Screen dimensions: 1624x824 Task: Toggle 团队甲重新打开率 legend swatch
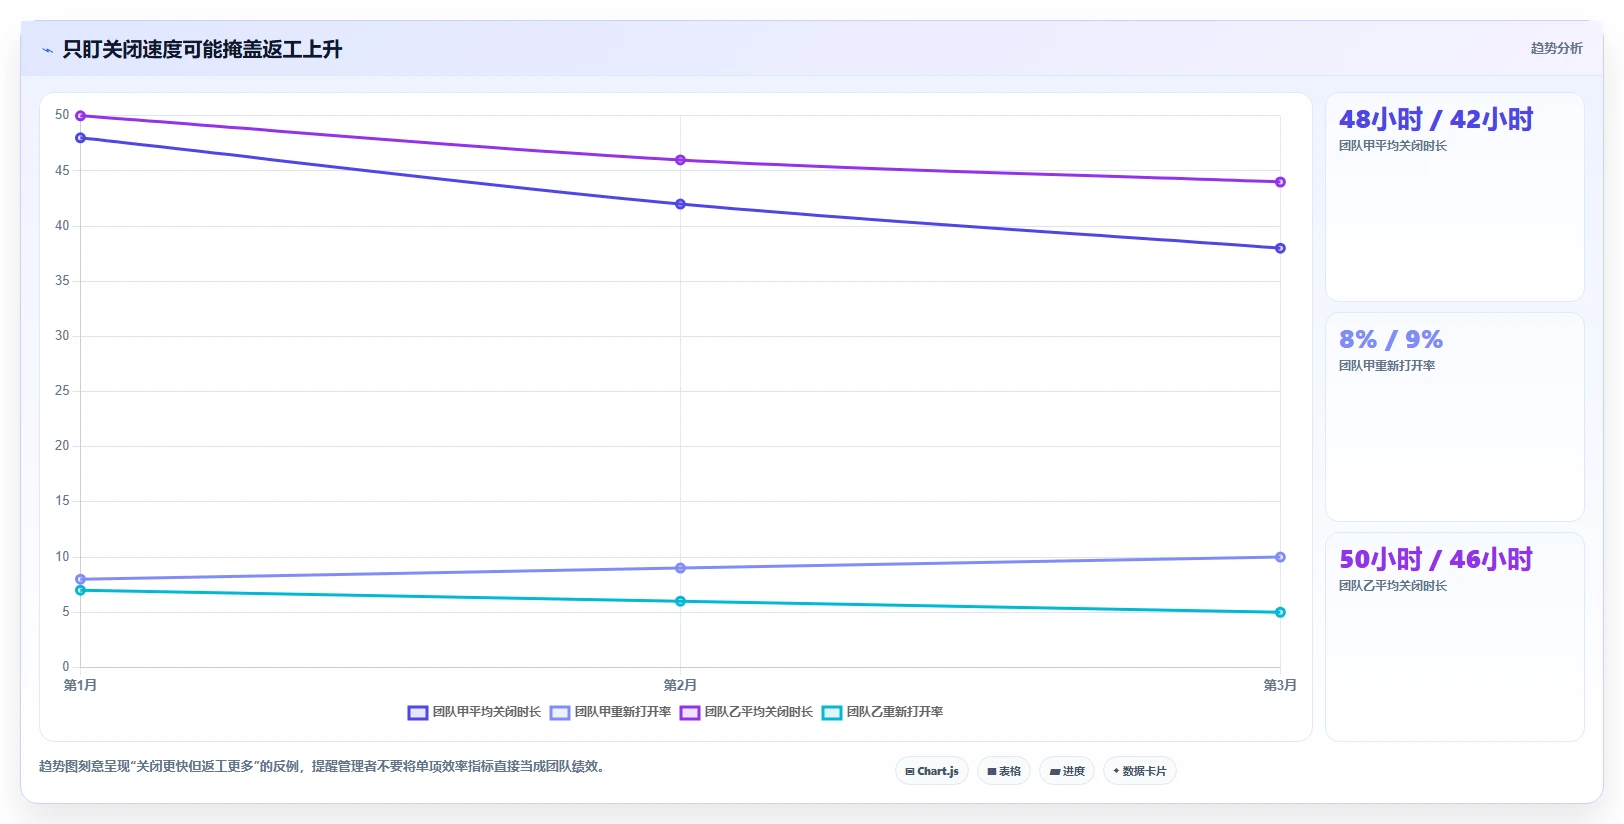tap(560, 713)
